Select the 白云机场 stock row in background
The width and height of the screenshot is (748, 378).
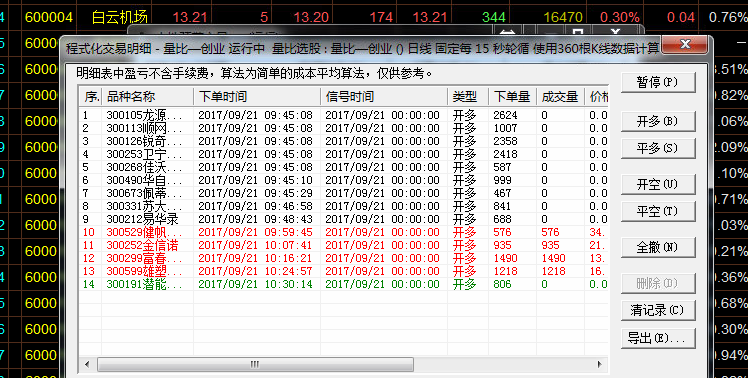(x=374, y=18)
